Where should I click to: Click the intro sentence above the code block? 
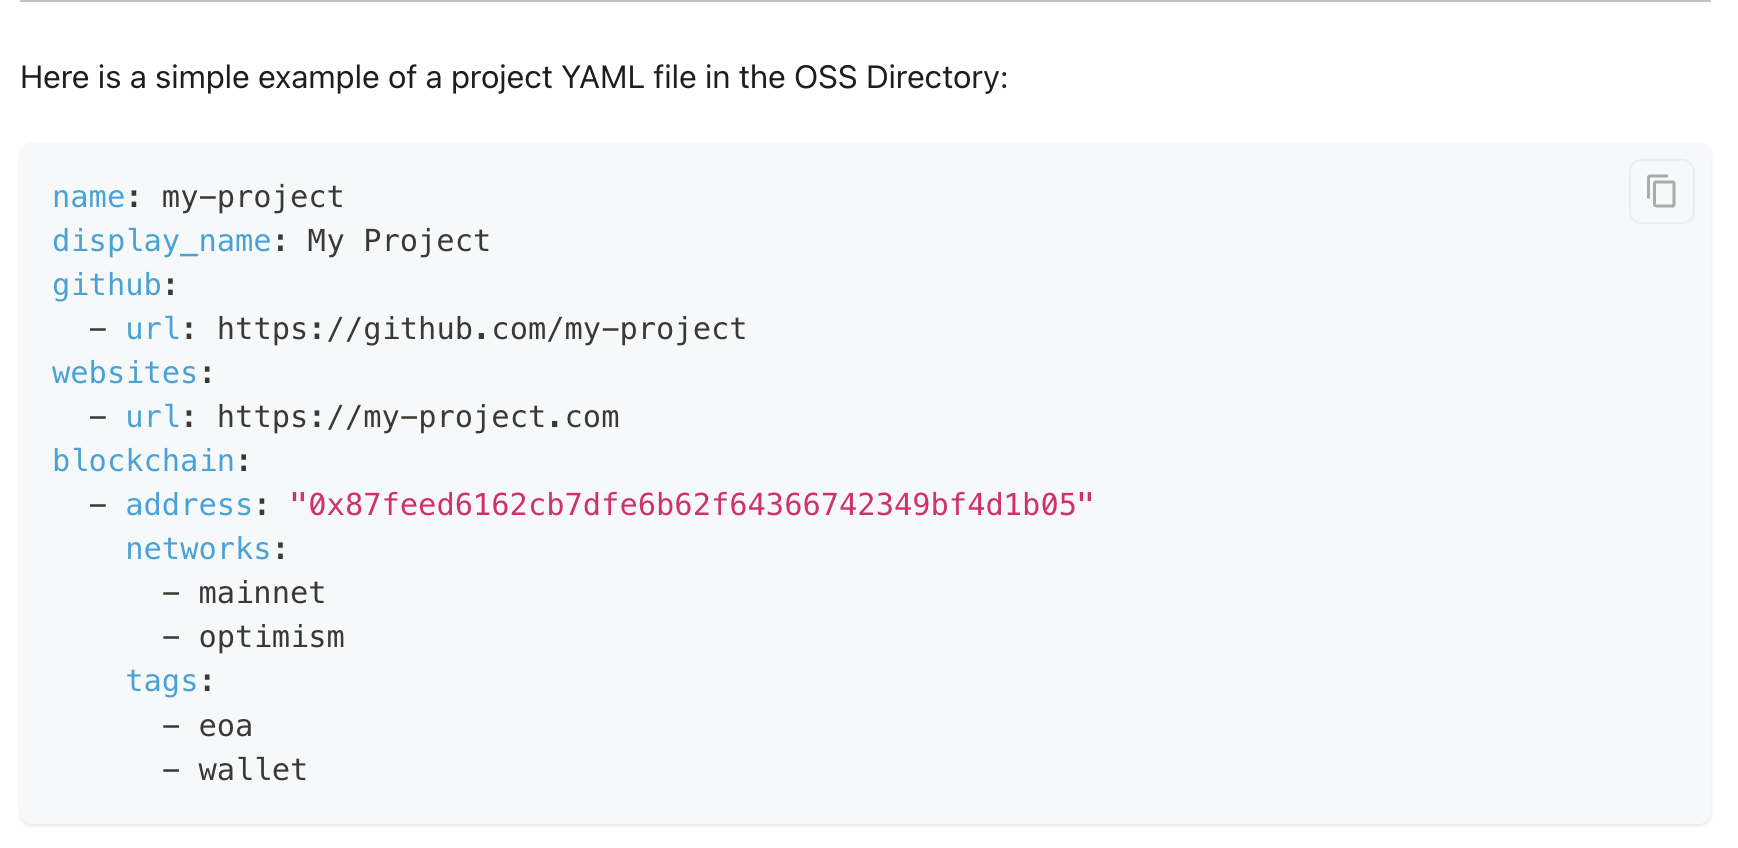click(x=400, y=77)
